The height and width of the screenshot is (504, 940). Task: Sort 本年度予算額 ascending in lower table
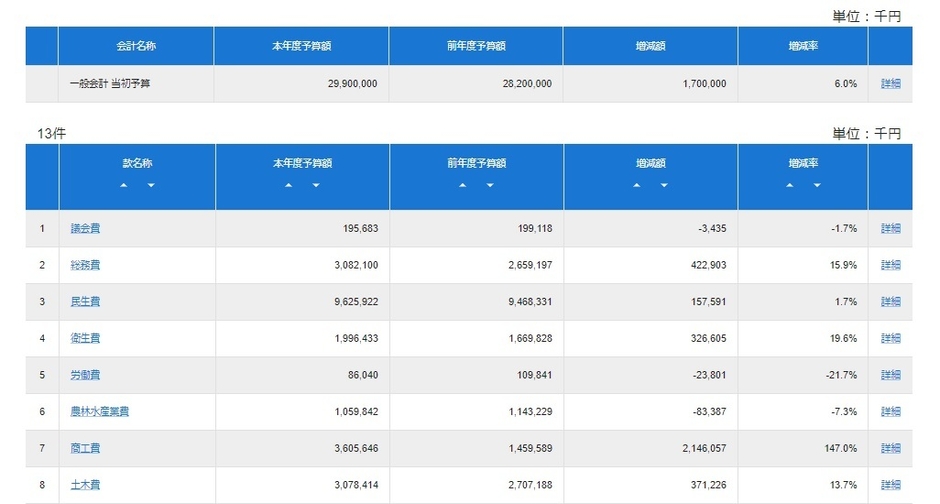click(x=289, y=186)
